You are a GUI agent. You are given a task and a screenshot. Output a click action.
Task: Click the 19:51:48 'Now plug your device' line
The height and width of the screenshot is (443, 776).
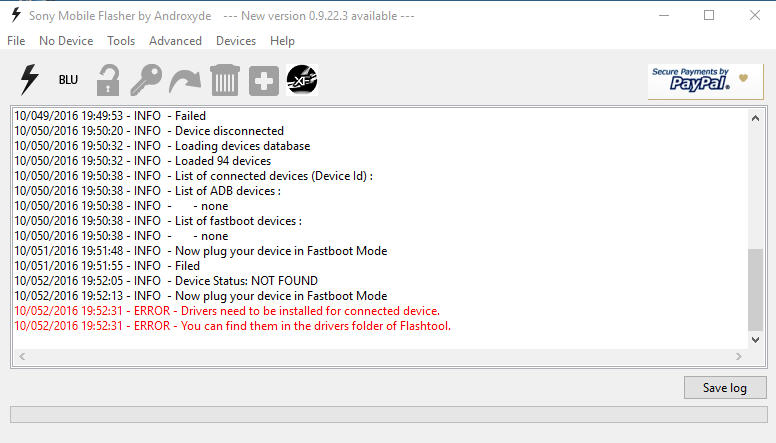[200, 251]
